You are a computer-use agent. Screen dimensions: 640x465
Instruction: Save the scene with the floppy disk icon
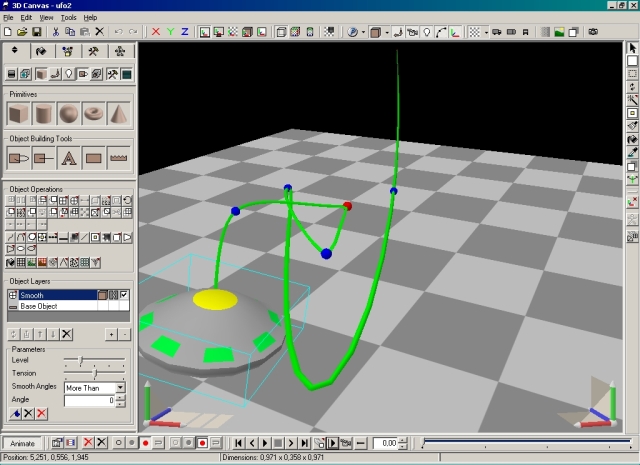(x=37, y=32)
